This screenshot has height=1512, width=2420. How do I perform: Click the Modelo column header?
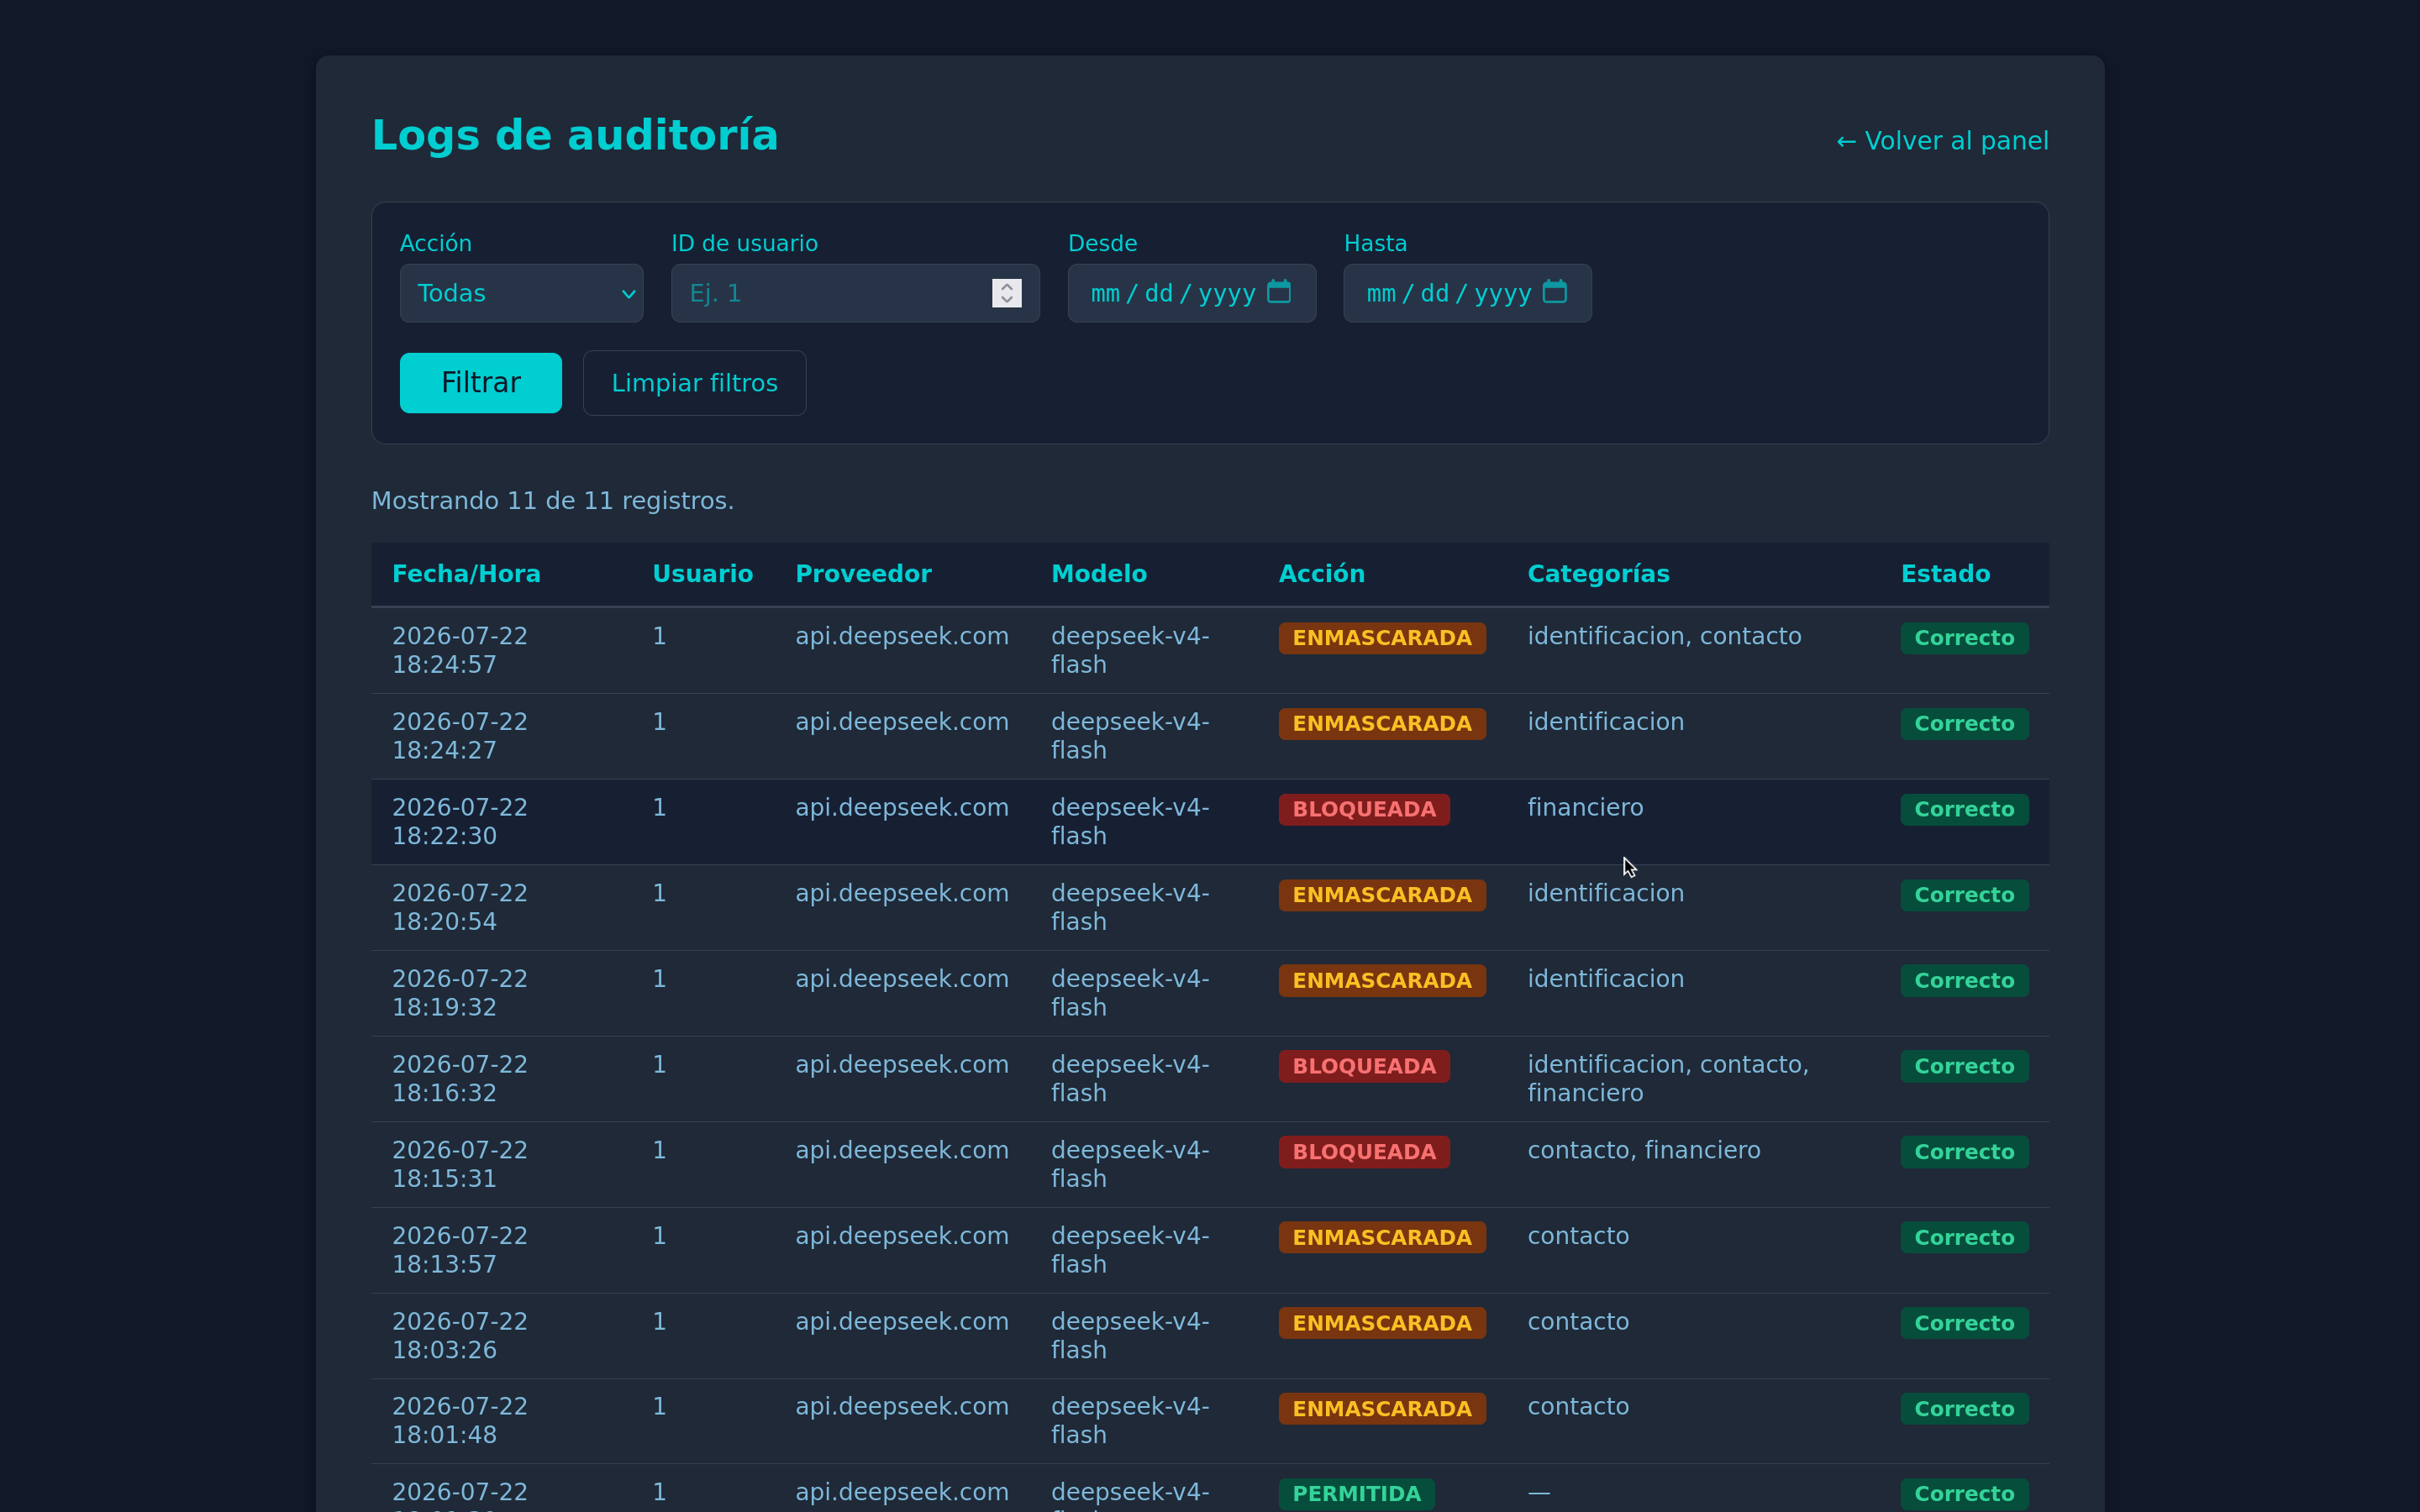(x=1099, y=574)
